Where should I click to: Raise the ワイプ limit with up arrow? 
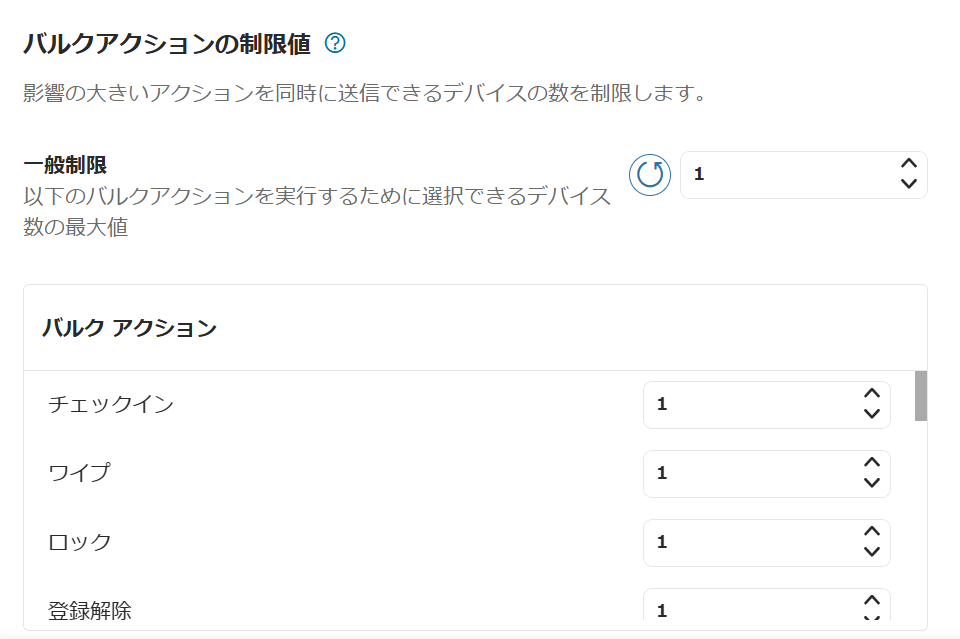tap(872, 463)
